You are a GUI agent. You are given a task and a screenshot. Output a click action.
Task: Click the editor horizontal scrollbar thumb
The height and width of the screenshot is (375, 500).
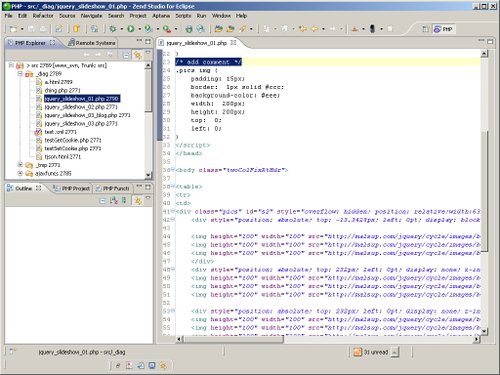tap(233, 339)
